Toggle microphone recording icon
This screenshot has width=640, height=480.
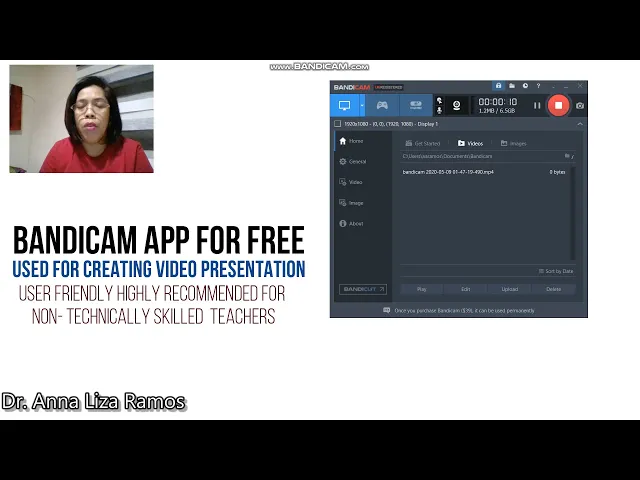(439, 111)
